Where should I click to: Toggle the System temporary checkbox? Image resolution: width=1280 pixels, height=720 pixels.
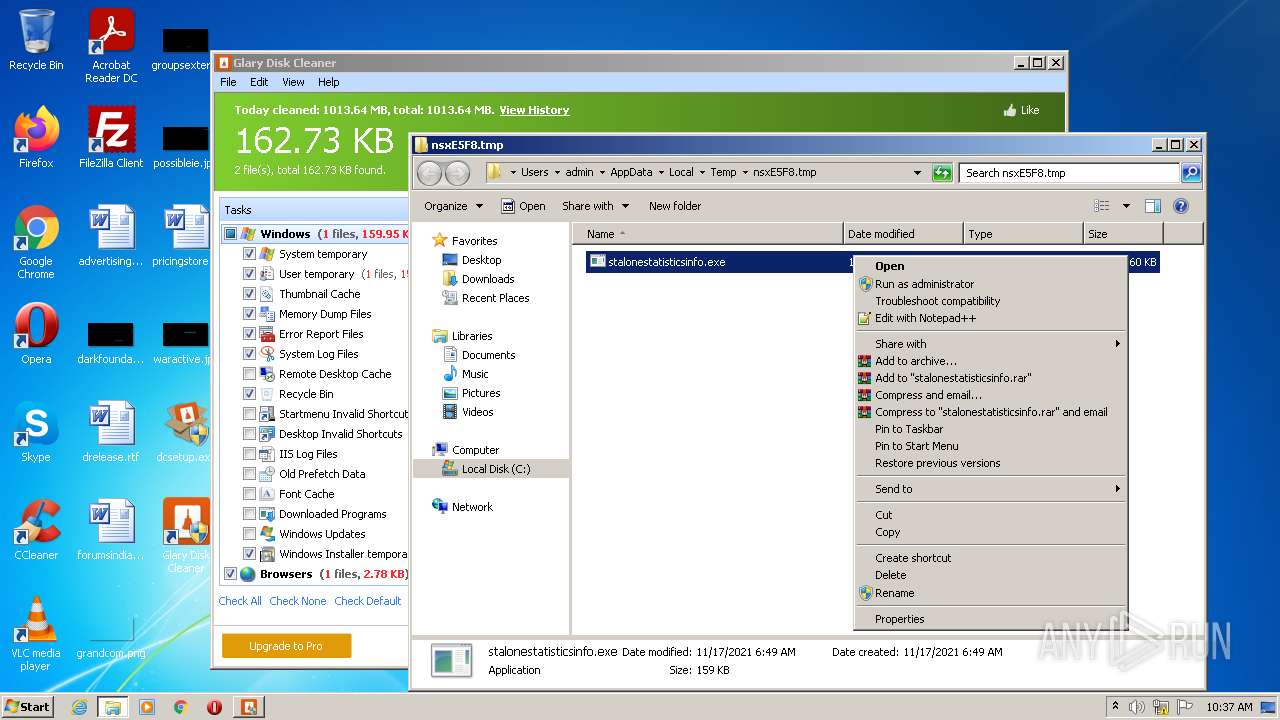(249, 254)
